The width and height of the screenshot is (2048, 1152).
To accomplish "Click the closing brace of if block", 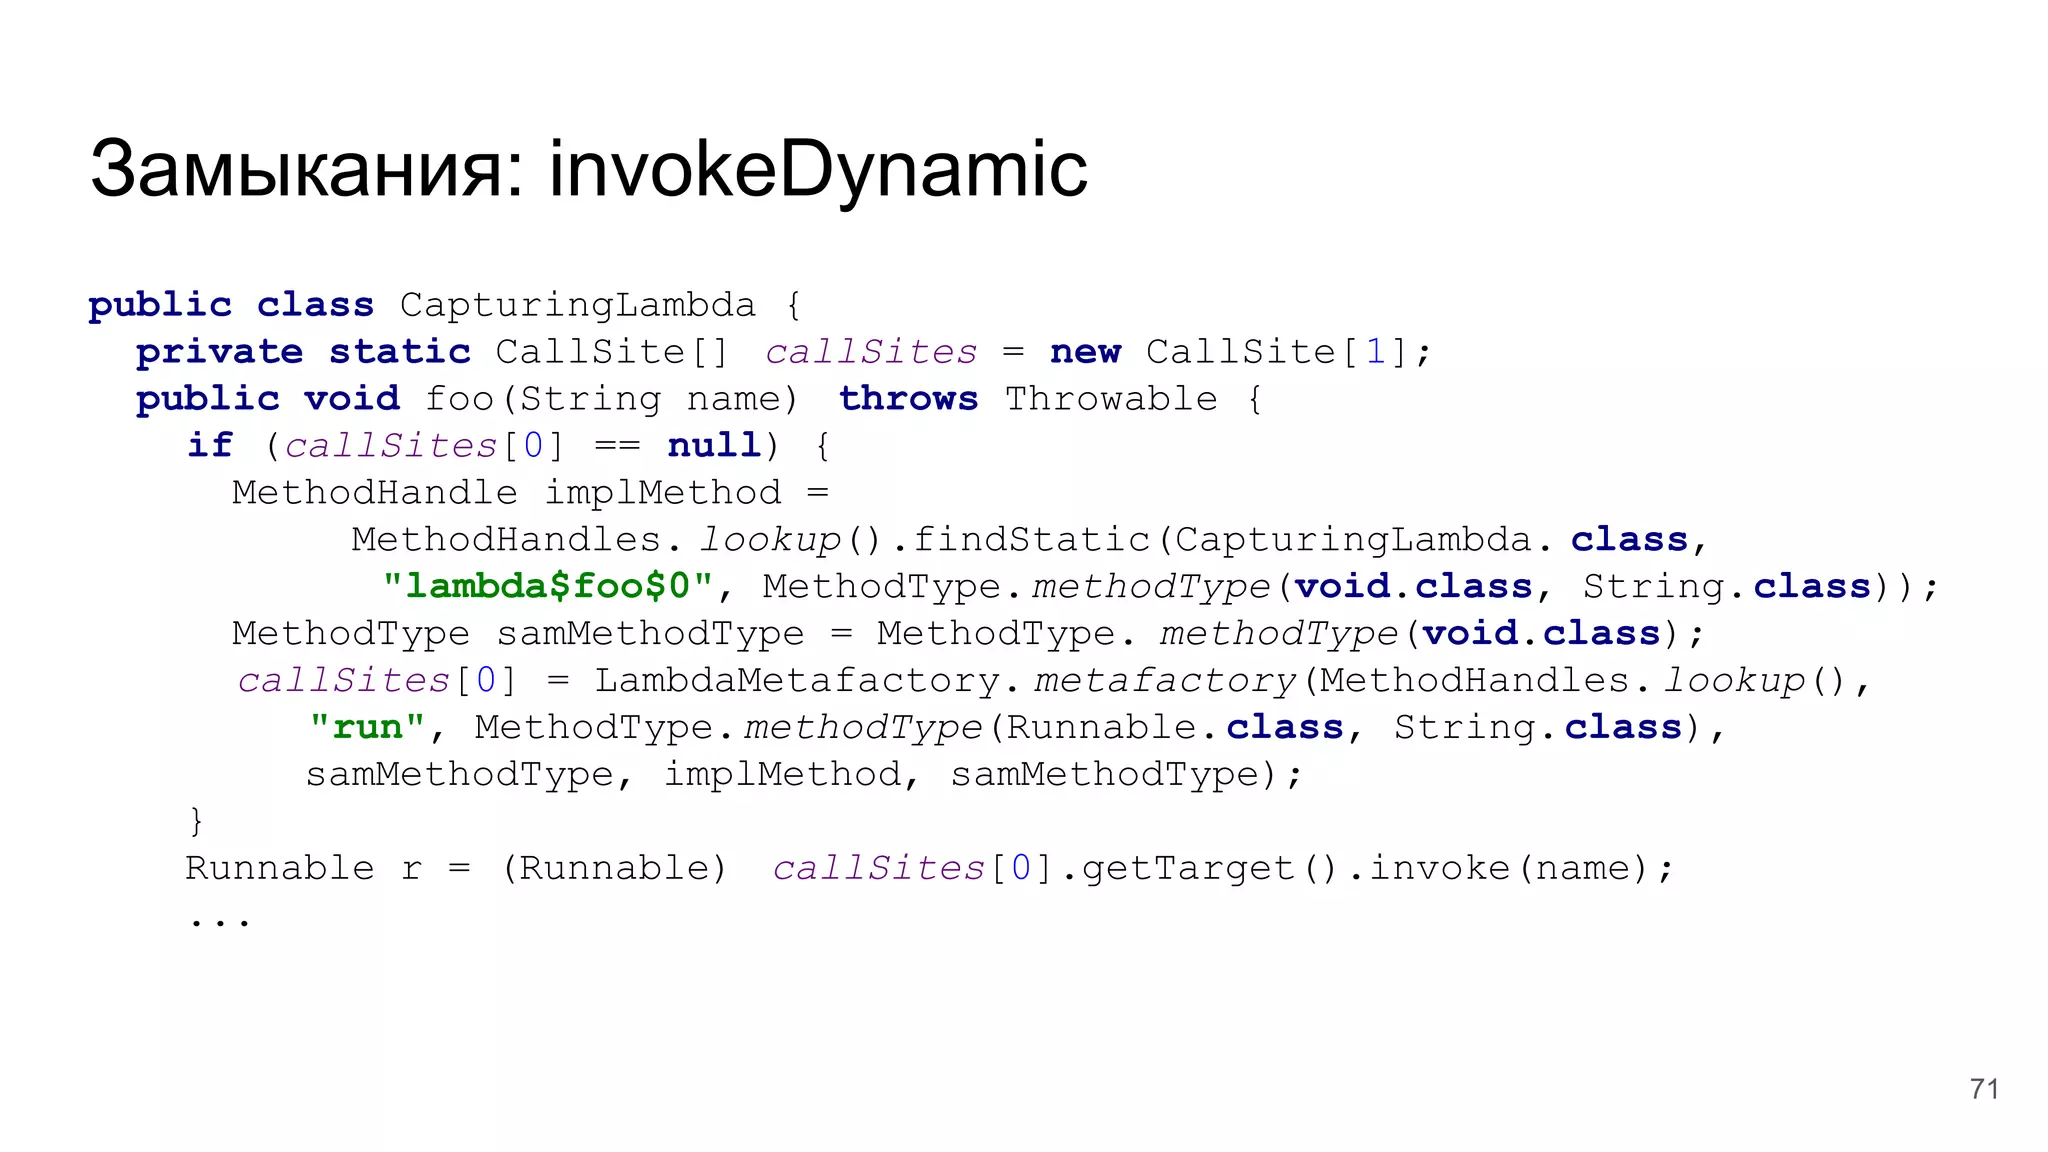I will (x=196, y=822).
